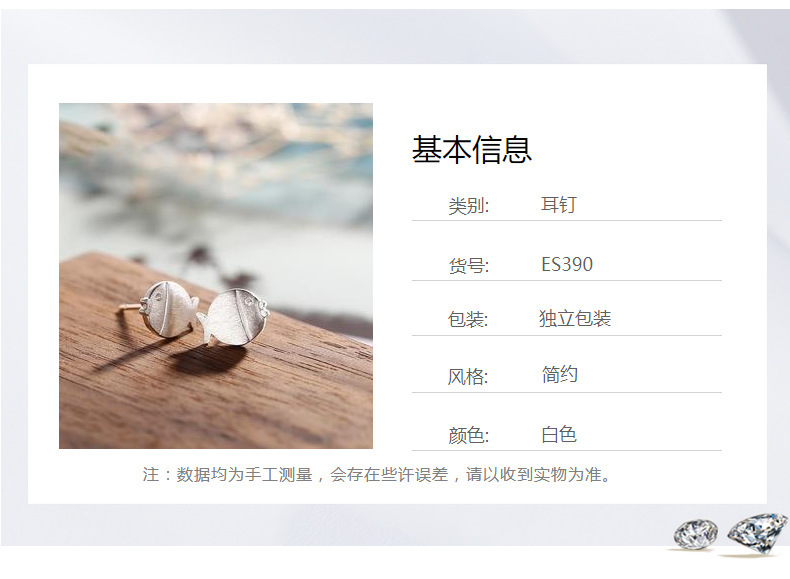Click the measurement note text at bottom
This screenshot has width=790, height=579.
(x=377, y=474)
